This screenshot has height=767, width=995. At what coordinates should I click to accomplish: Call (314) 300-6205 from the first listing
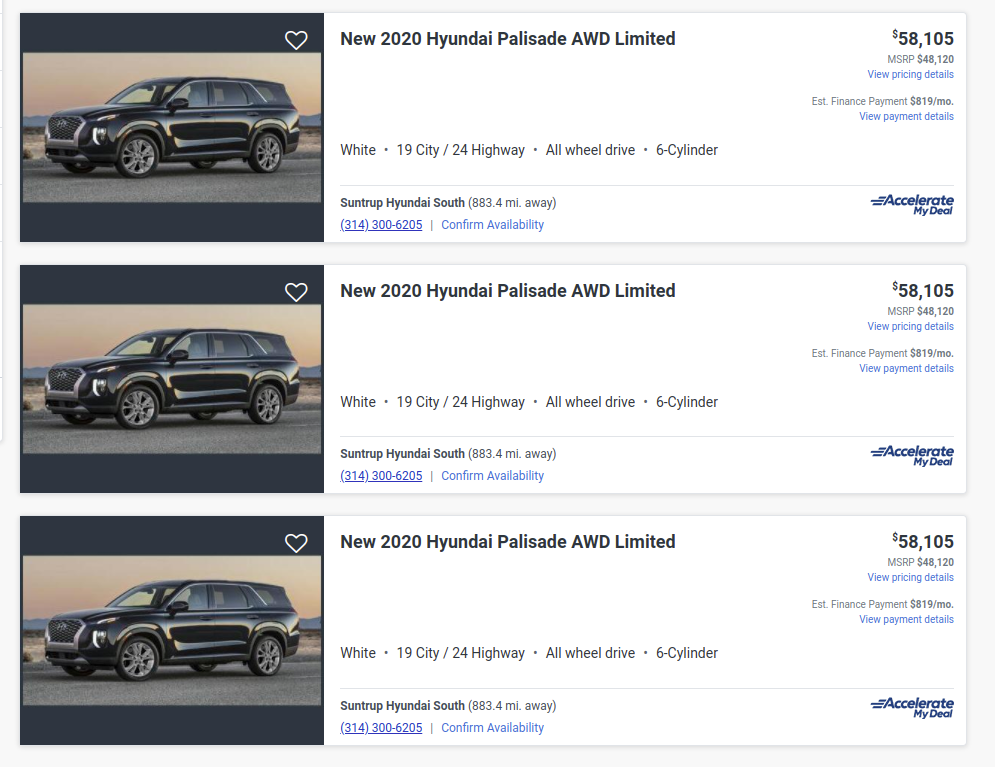[381, 225]
